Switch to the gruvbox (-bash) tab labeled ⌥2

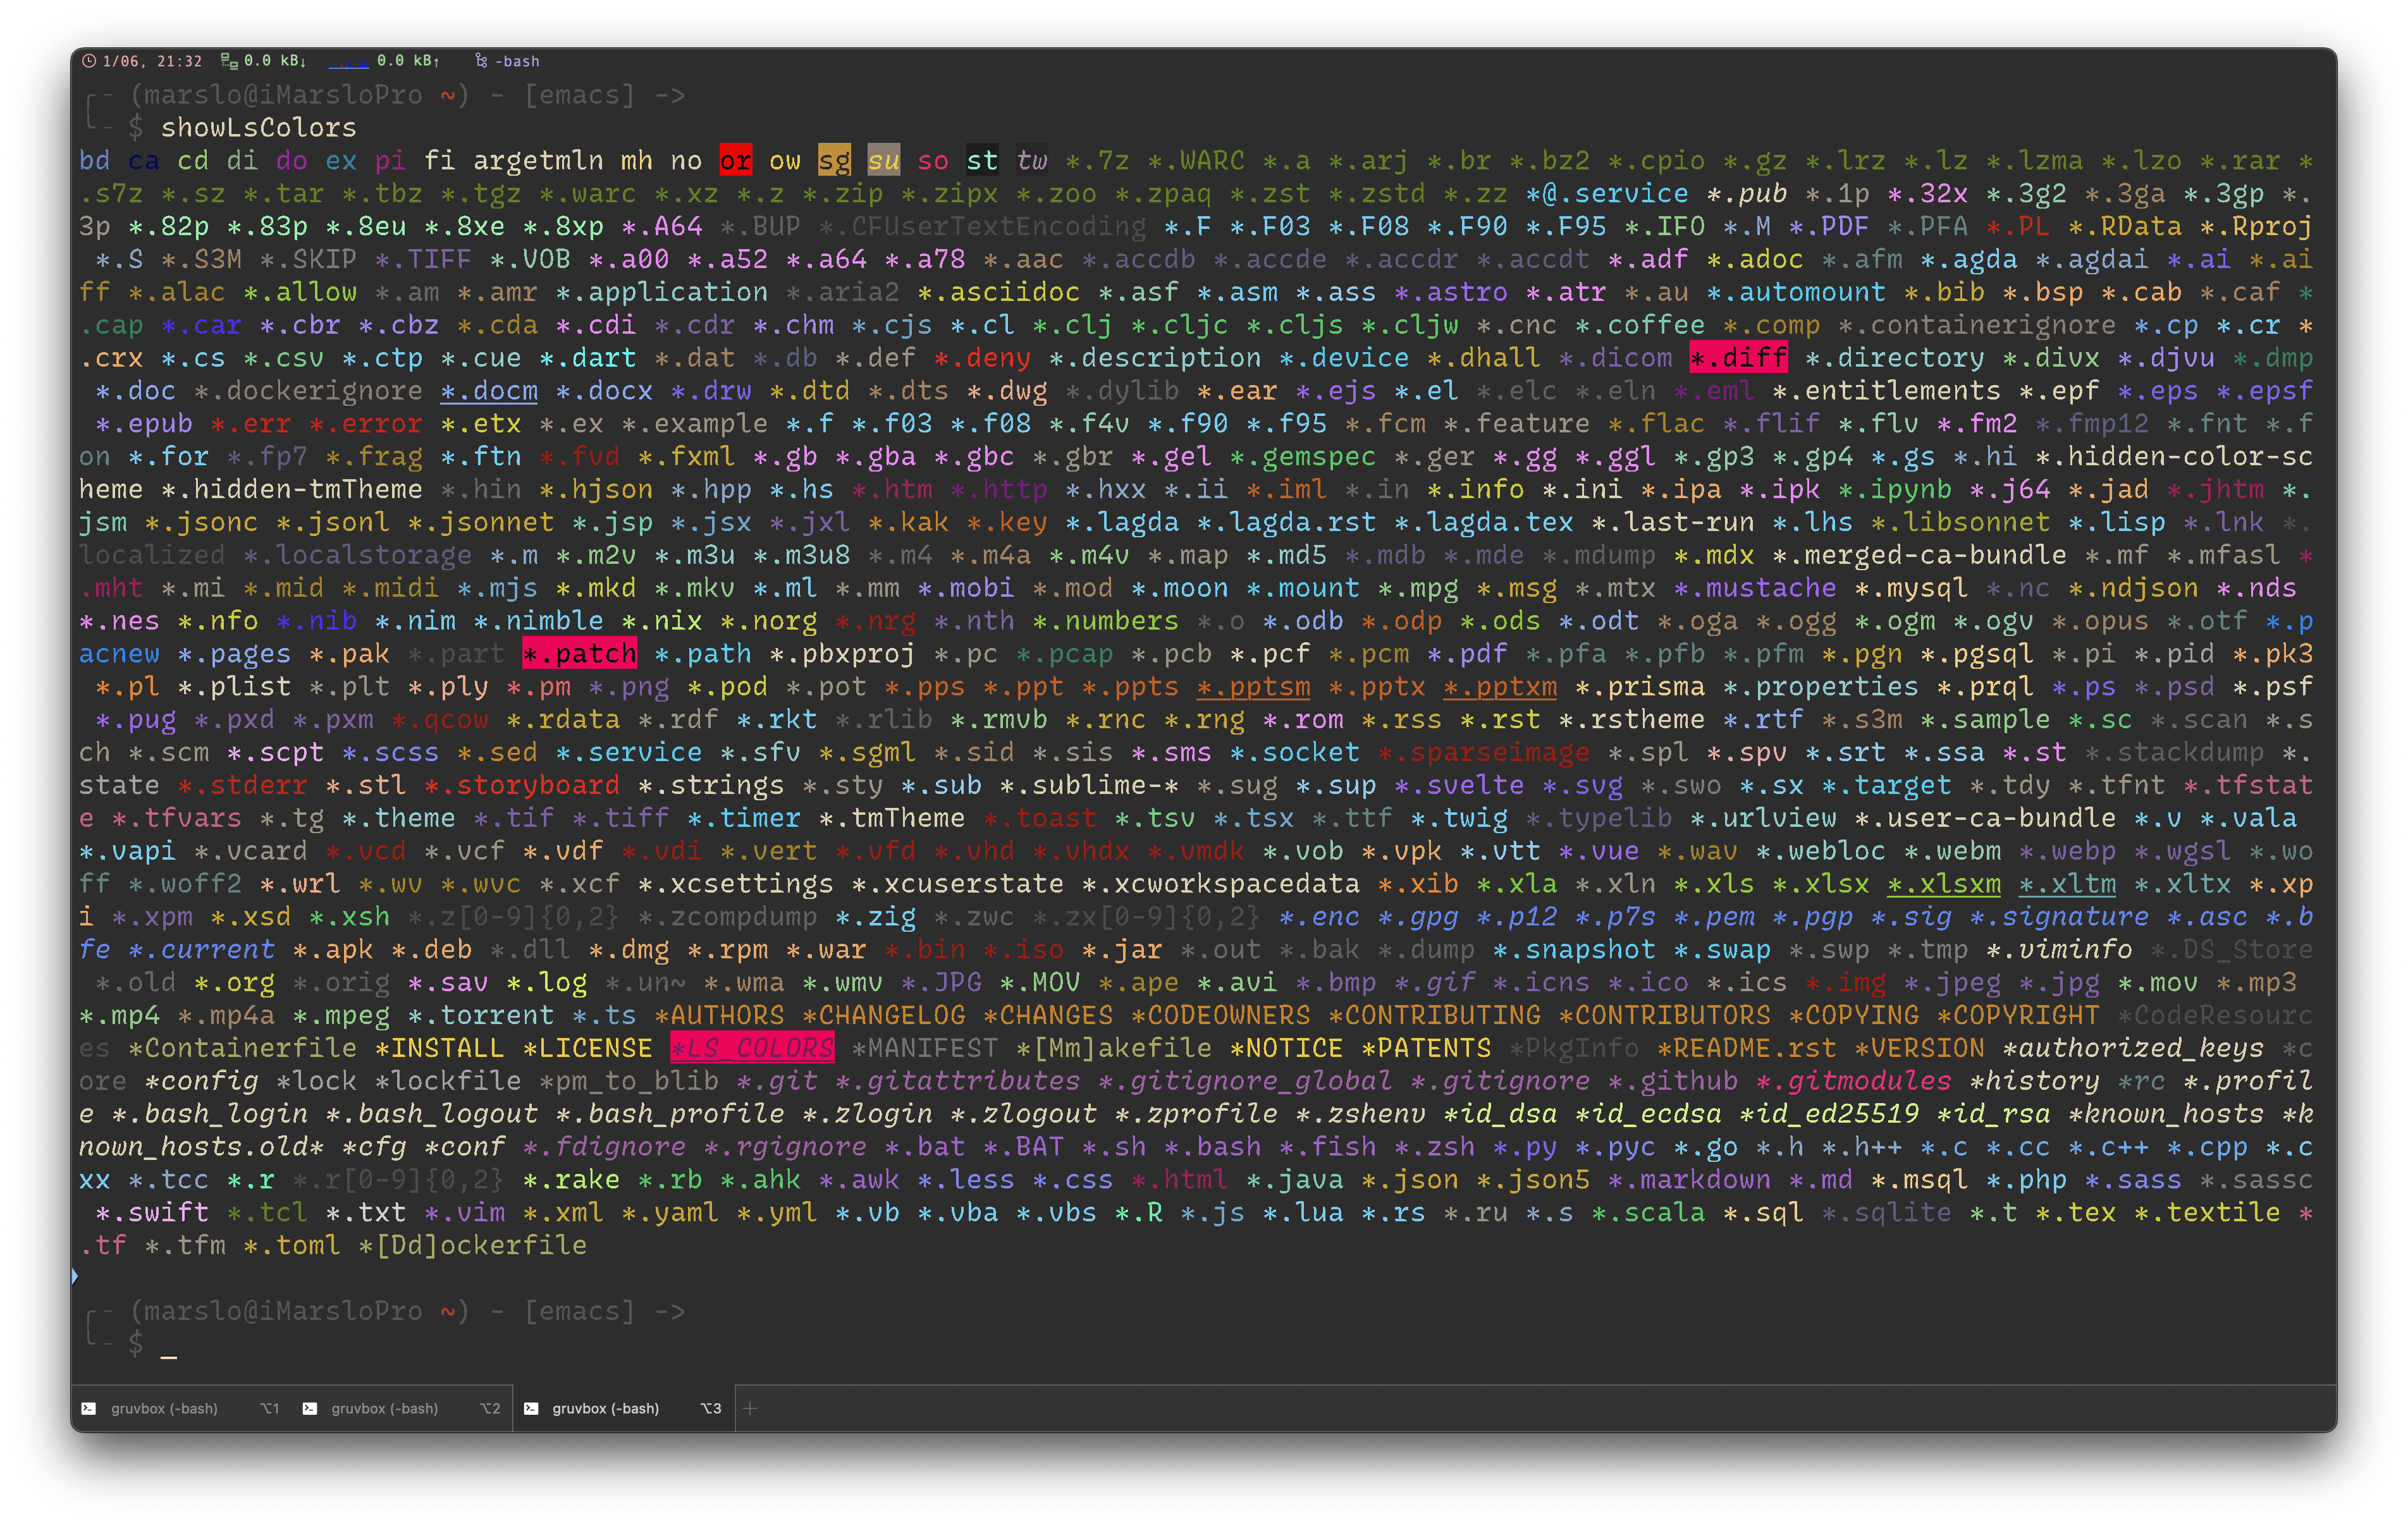[402, 1408]
